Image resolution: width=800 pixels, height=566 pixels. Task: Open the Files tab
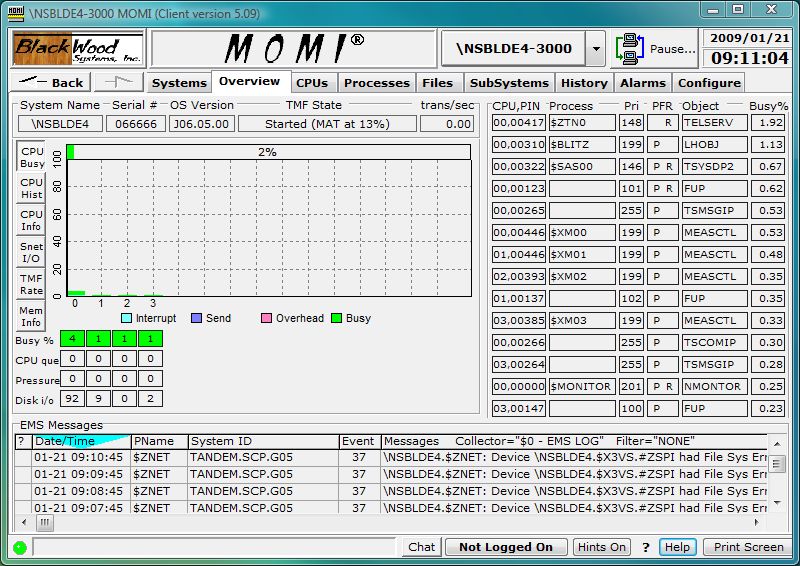tap(438, 83)
